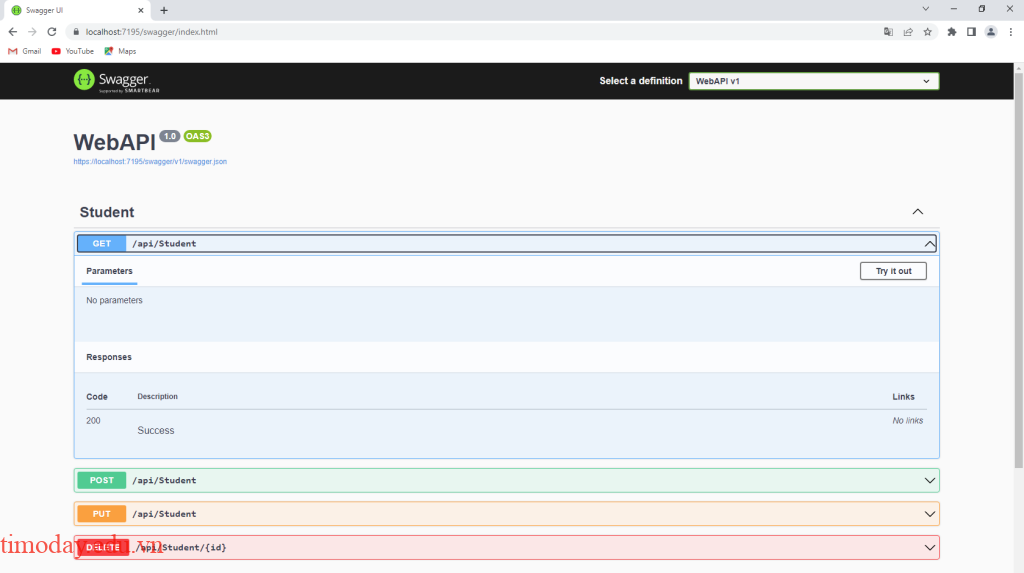Click the 'Try it out' button
Image resolution: width=1024 pixels, height=573 pixels.
pyautogui.click(x=893, y=271)
